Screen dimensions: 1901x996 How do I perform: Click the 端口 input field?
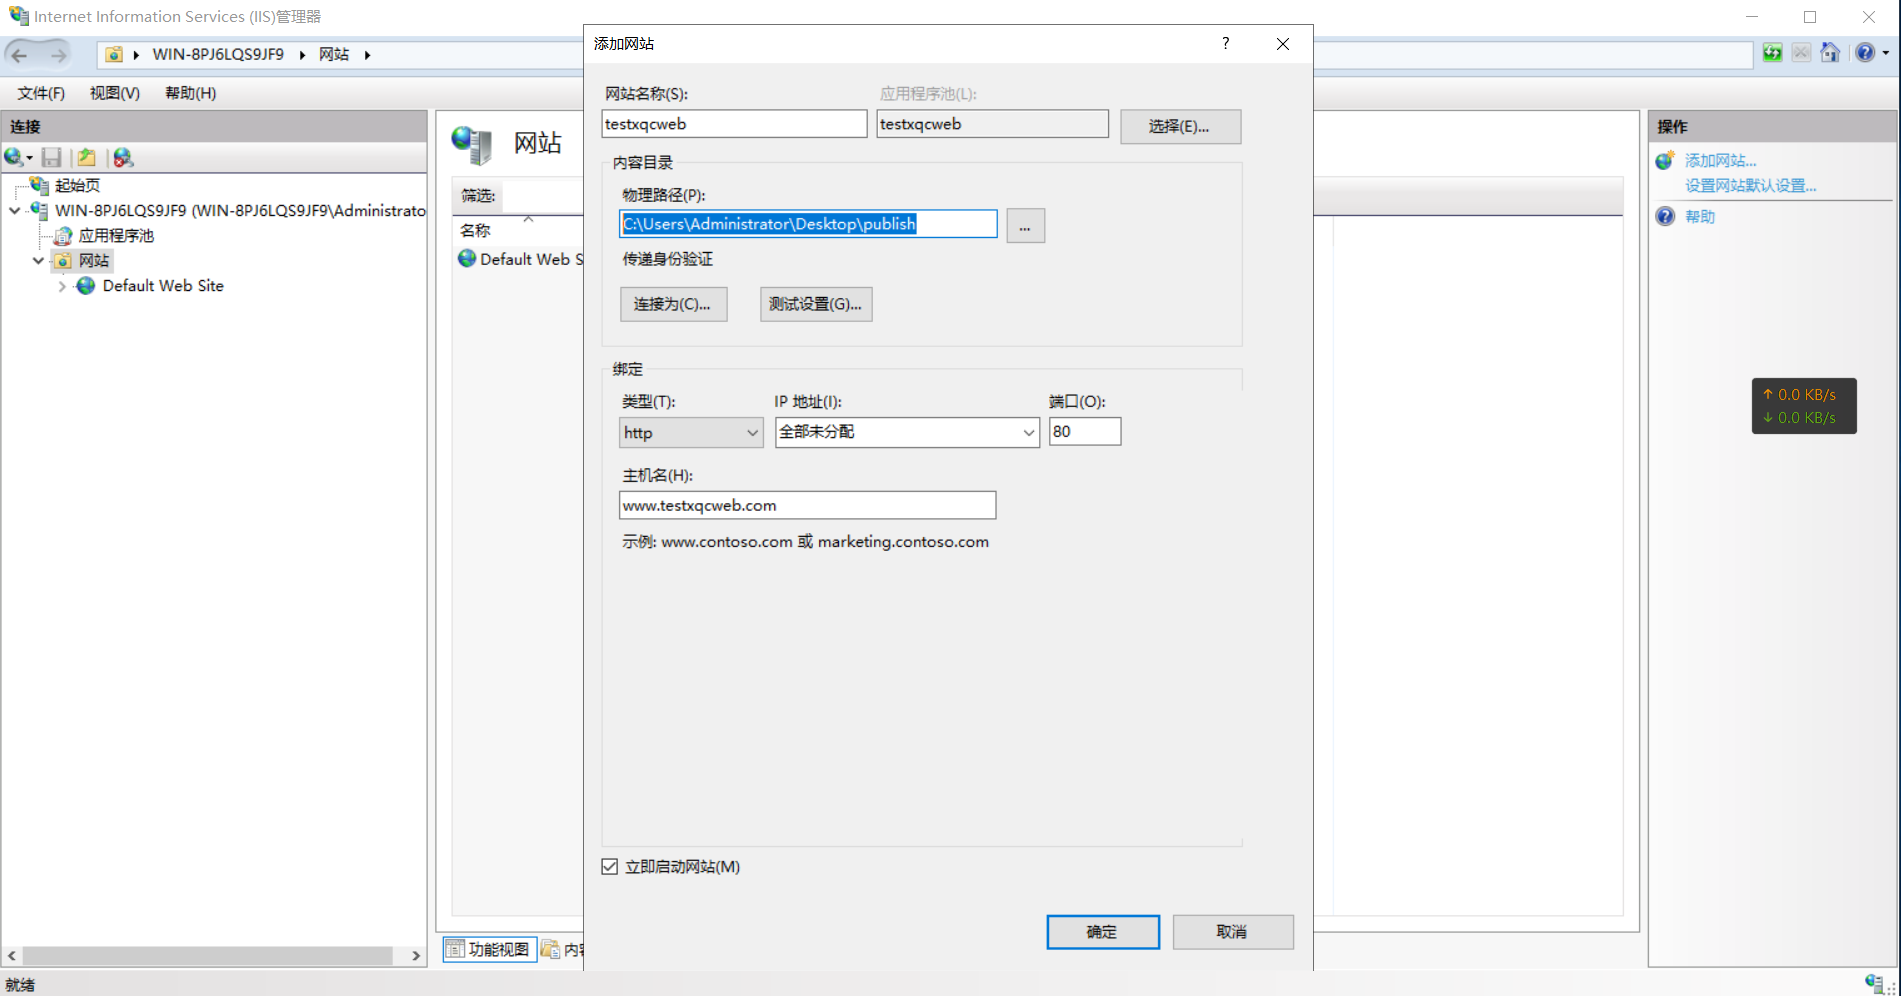point(1085,432)
